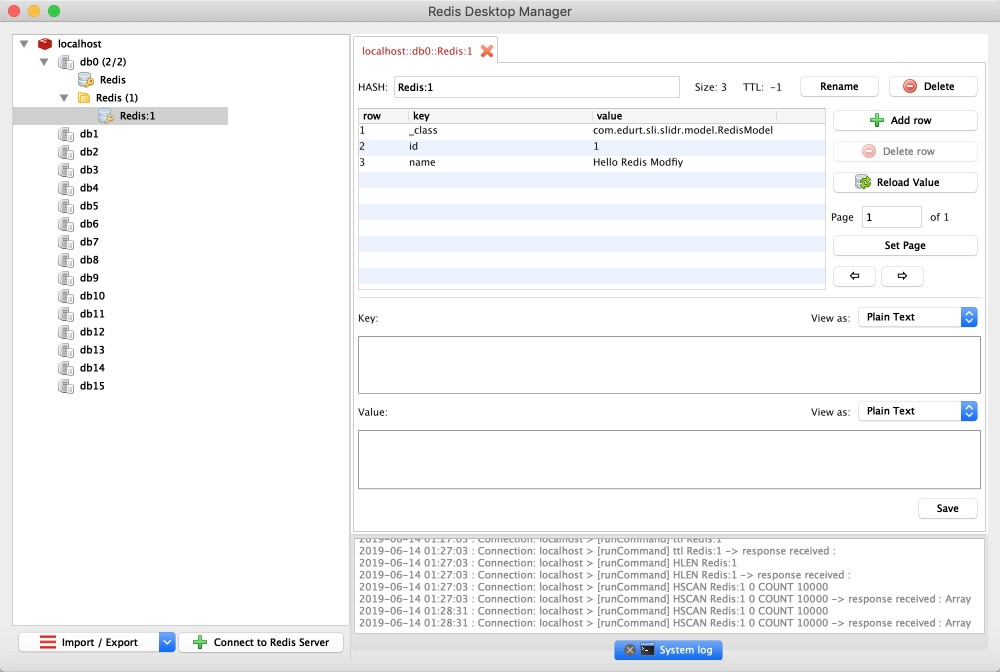Click the db7 database icon
The height and width of the screenshot is (672, 1000).
(x=66, y=242)
